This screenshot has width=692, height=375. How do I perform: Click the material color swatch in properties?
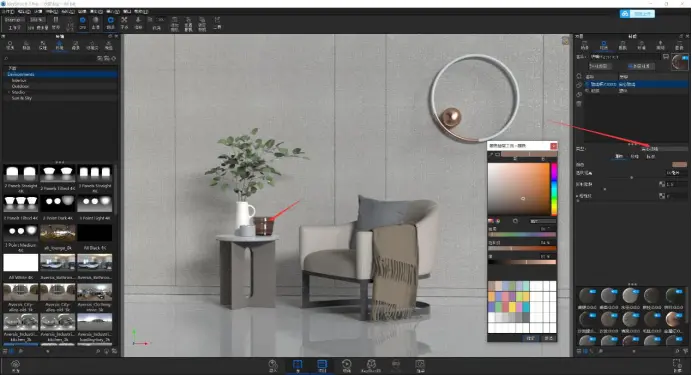coord(679,165)
